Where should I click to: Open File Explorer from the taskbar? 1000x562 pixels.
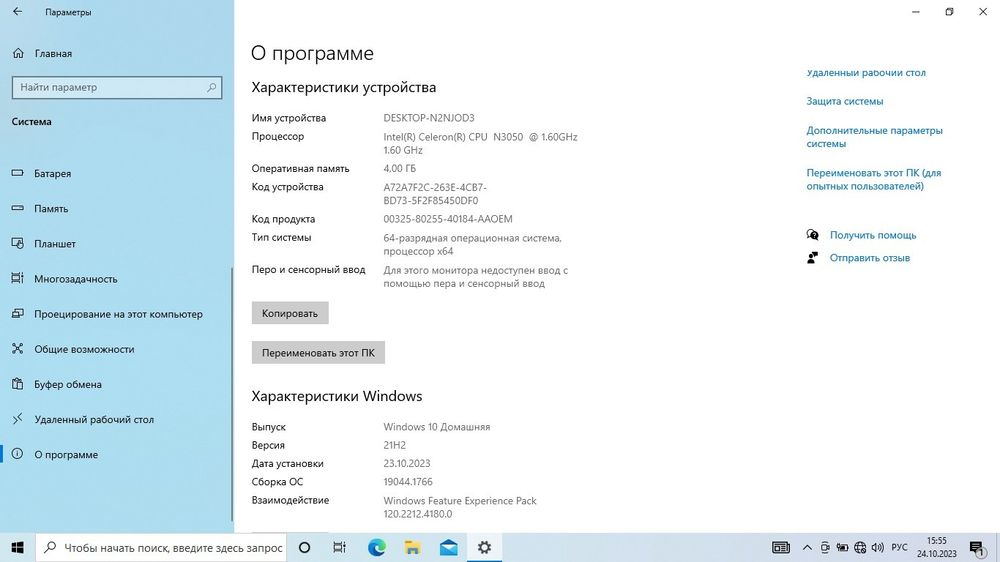[412, 547]
